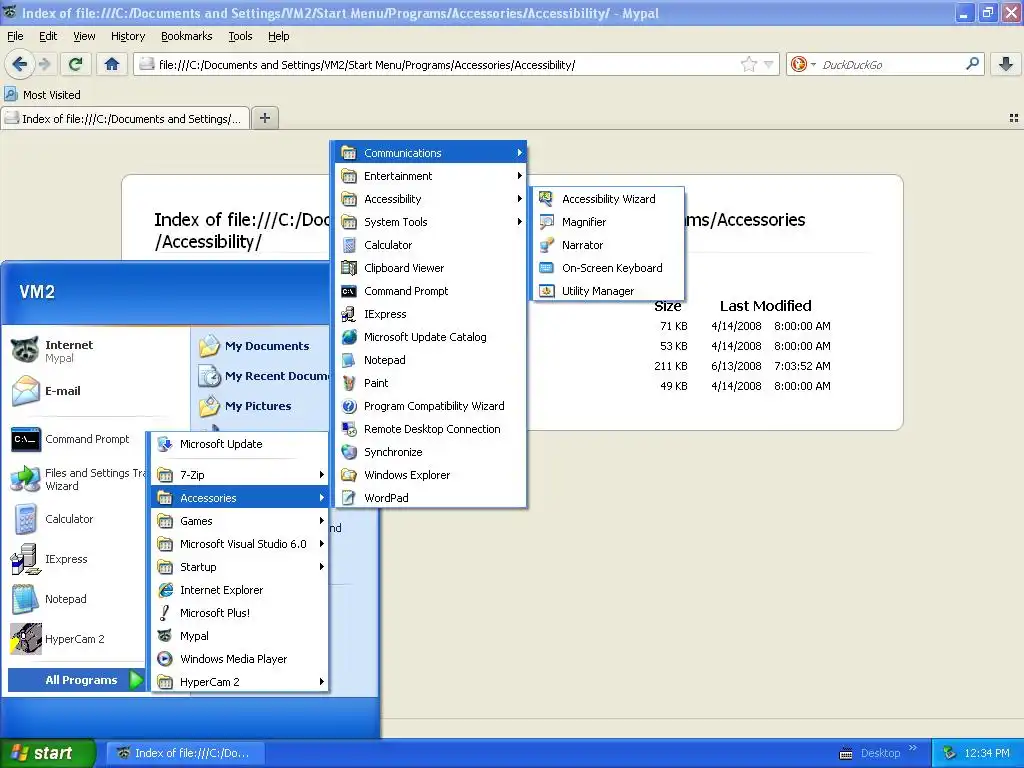Launch Utility Manager

pos(609,291)
